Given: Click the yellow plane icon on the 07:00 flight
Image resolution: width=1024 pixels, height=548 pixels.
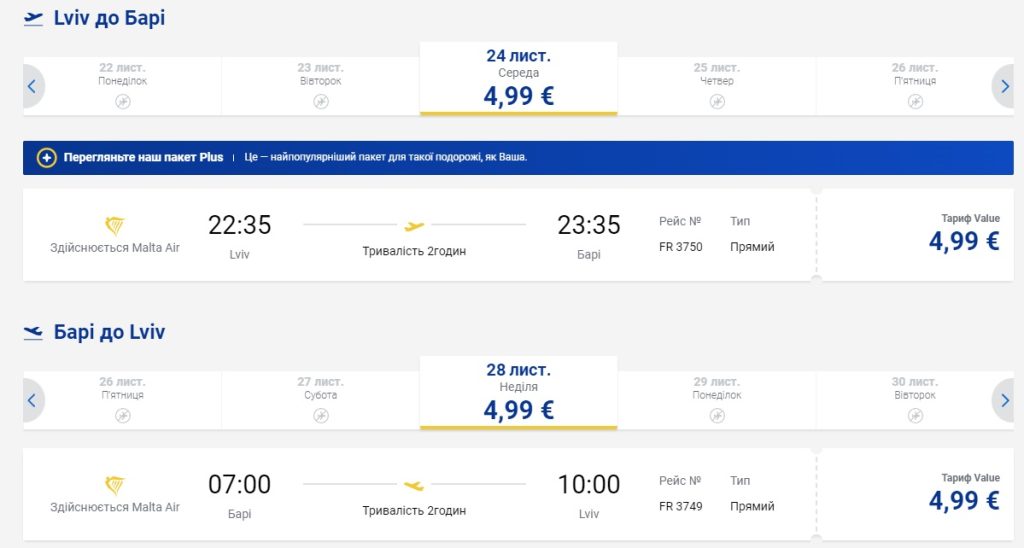Looking at the screenshot, I should (414, 486).
